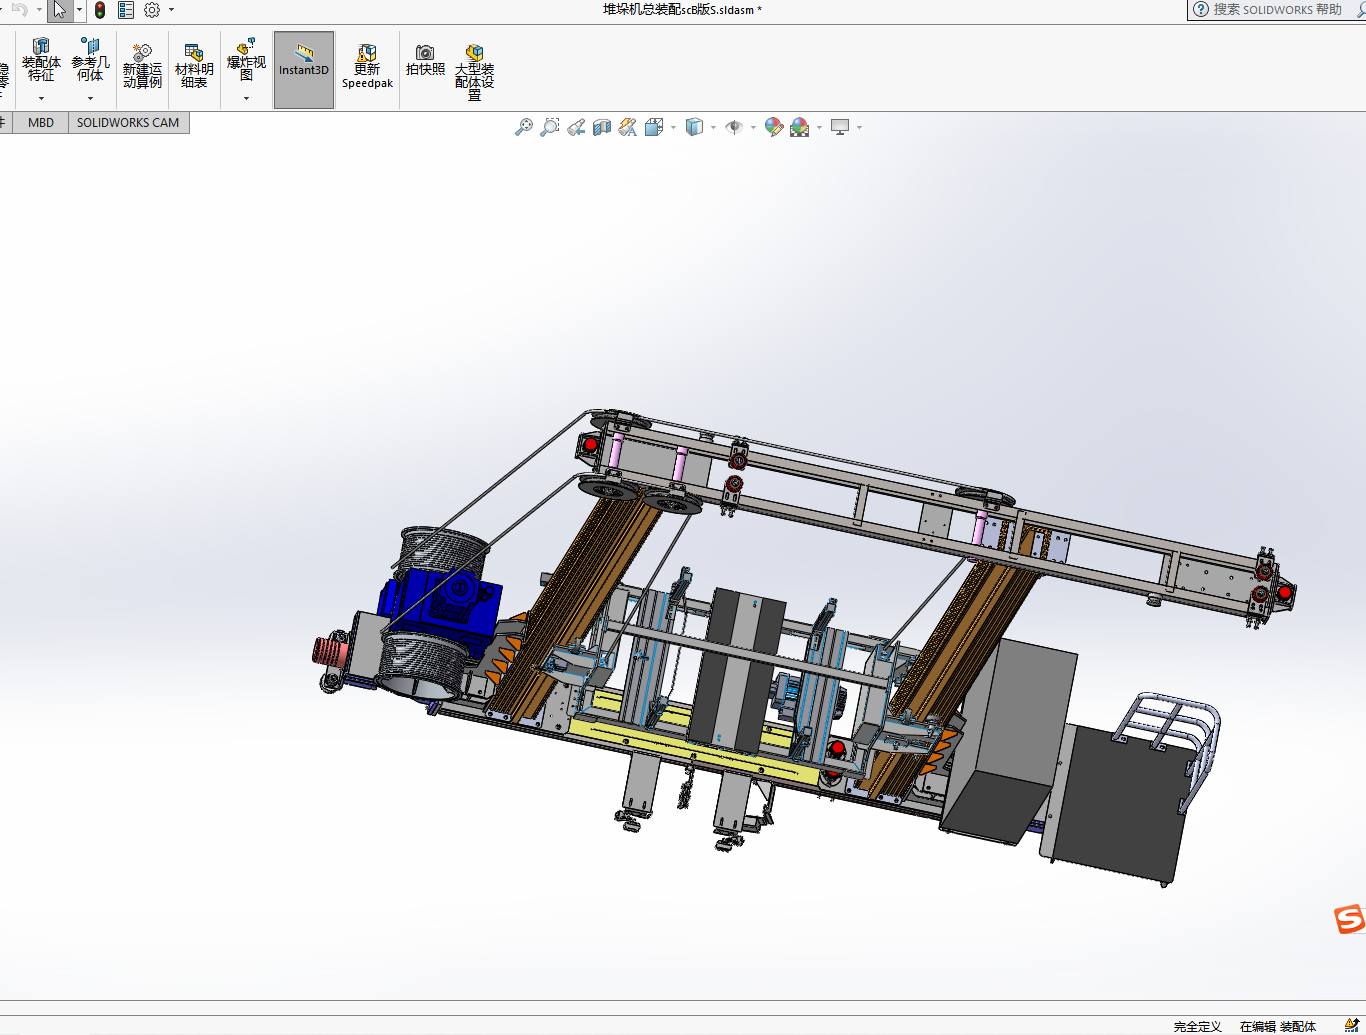Click the View Settings monitor icon

[x=840, y=127]
